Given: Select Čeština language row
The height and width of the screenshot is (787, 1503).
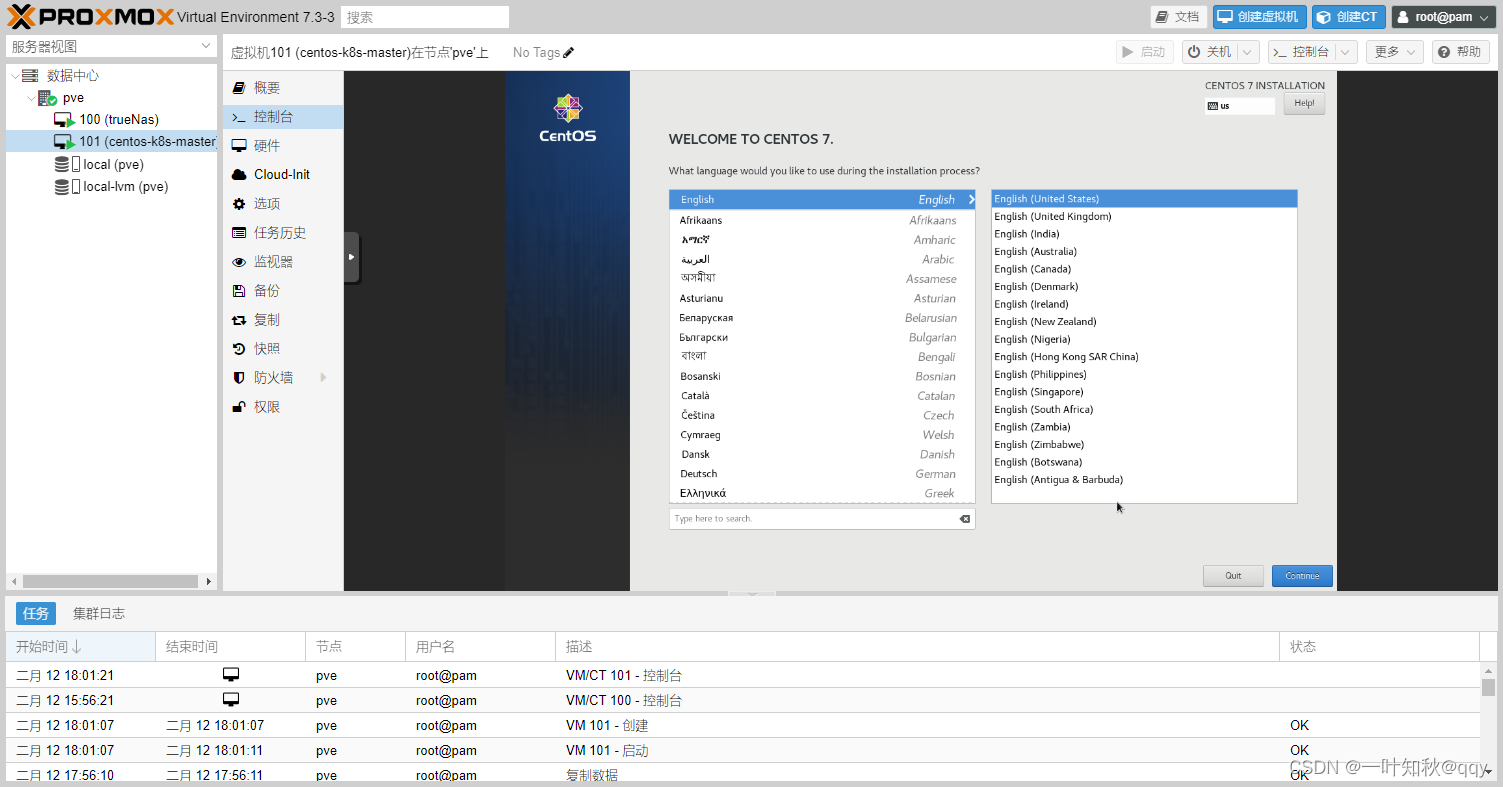Looking at the screenshot, I should click(x=821, y=415).
